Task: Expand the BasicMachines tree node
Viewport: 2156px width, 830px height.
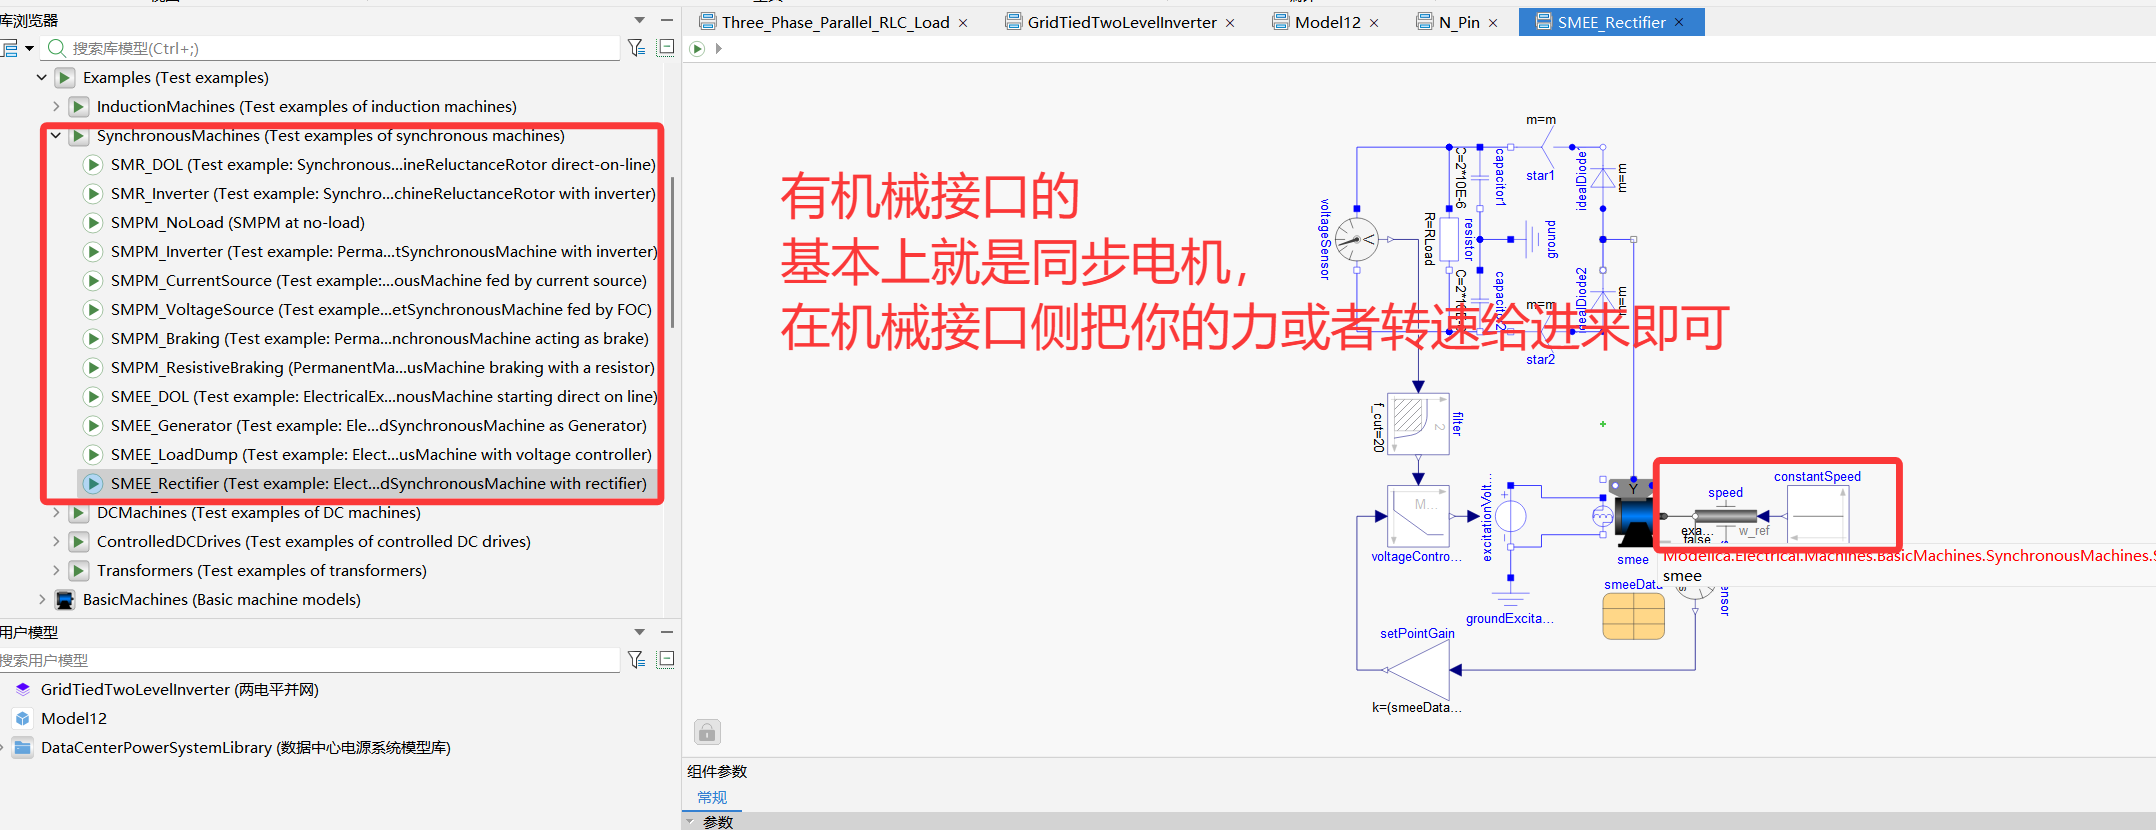Action: click(x=42, y=599)
